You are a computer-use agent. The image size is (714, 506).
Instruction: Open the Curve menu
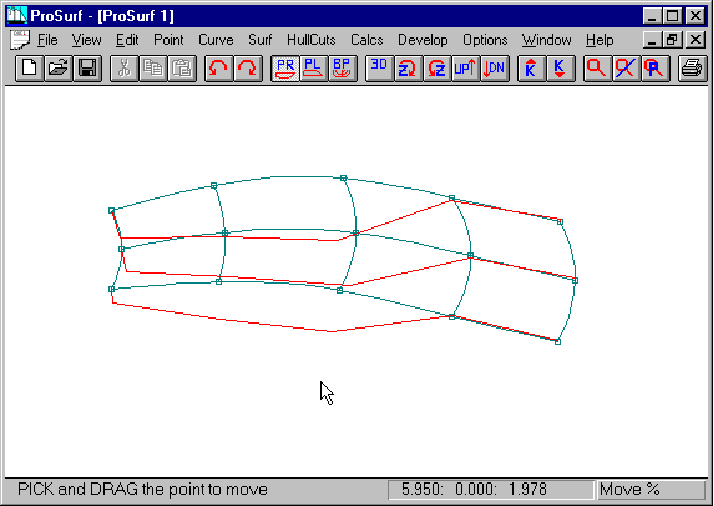point(216,40)
